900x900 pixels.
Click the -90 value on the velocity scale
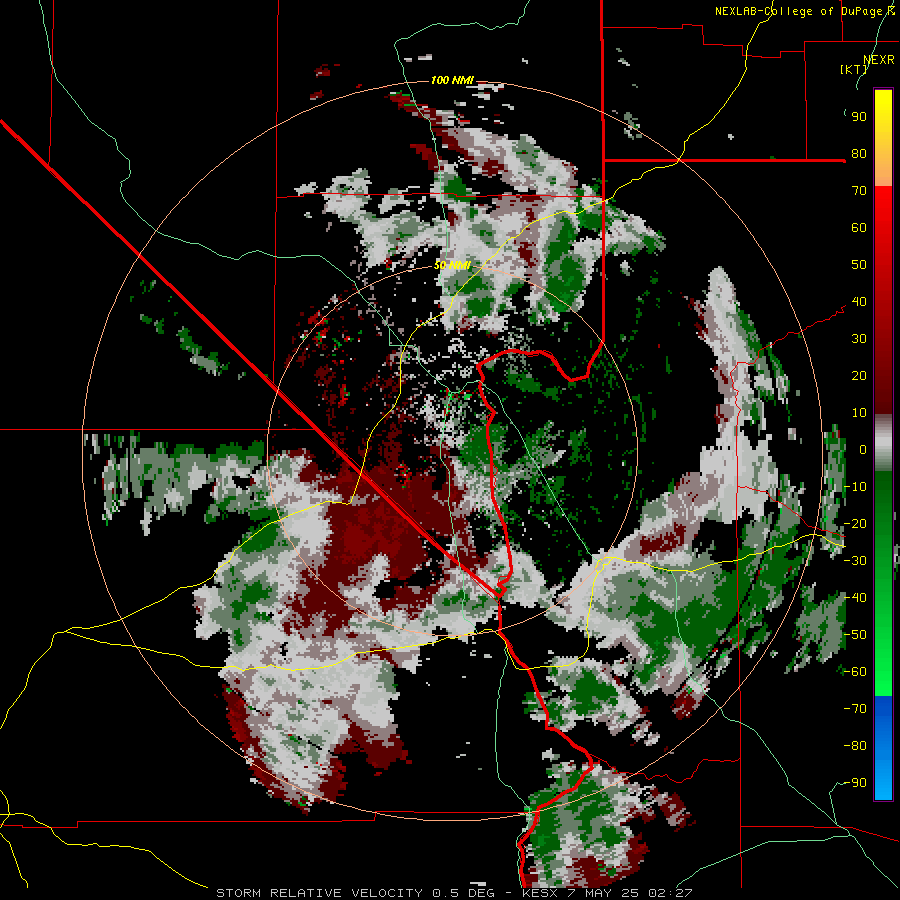tap(855, 783)
